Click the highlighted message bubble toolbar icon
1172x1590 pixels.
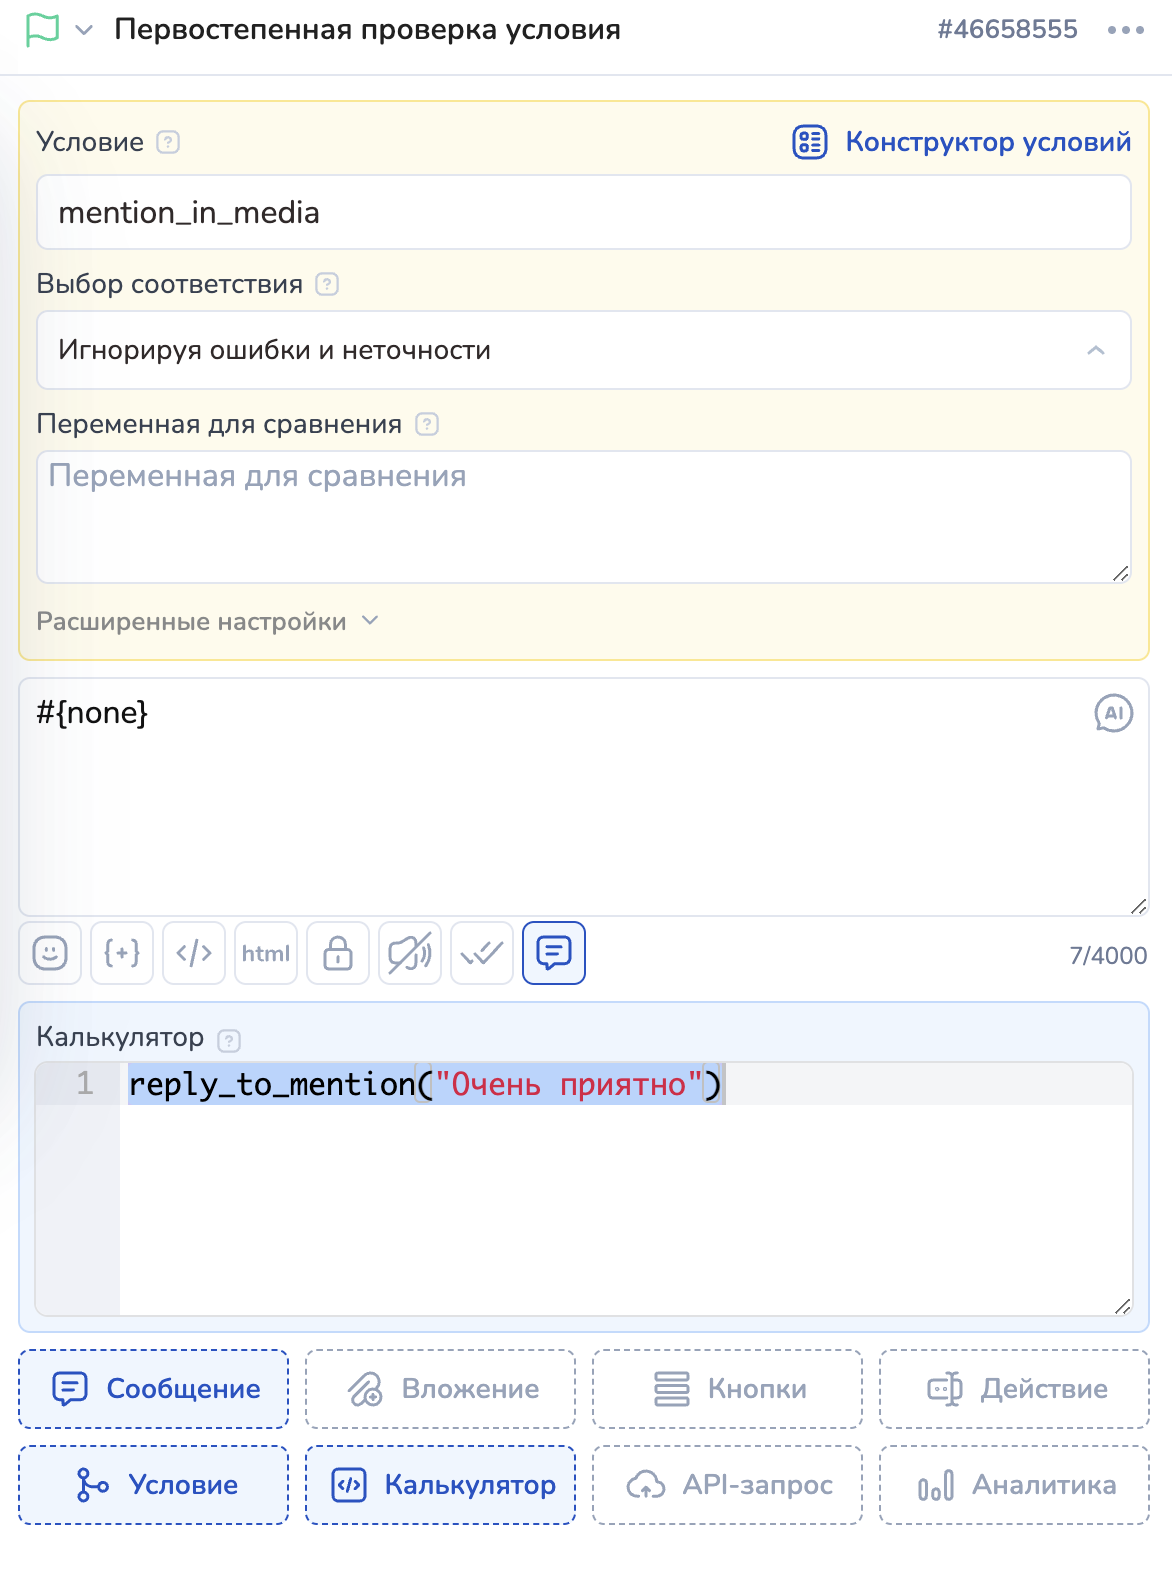pos(554,953)
